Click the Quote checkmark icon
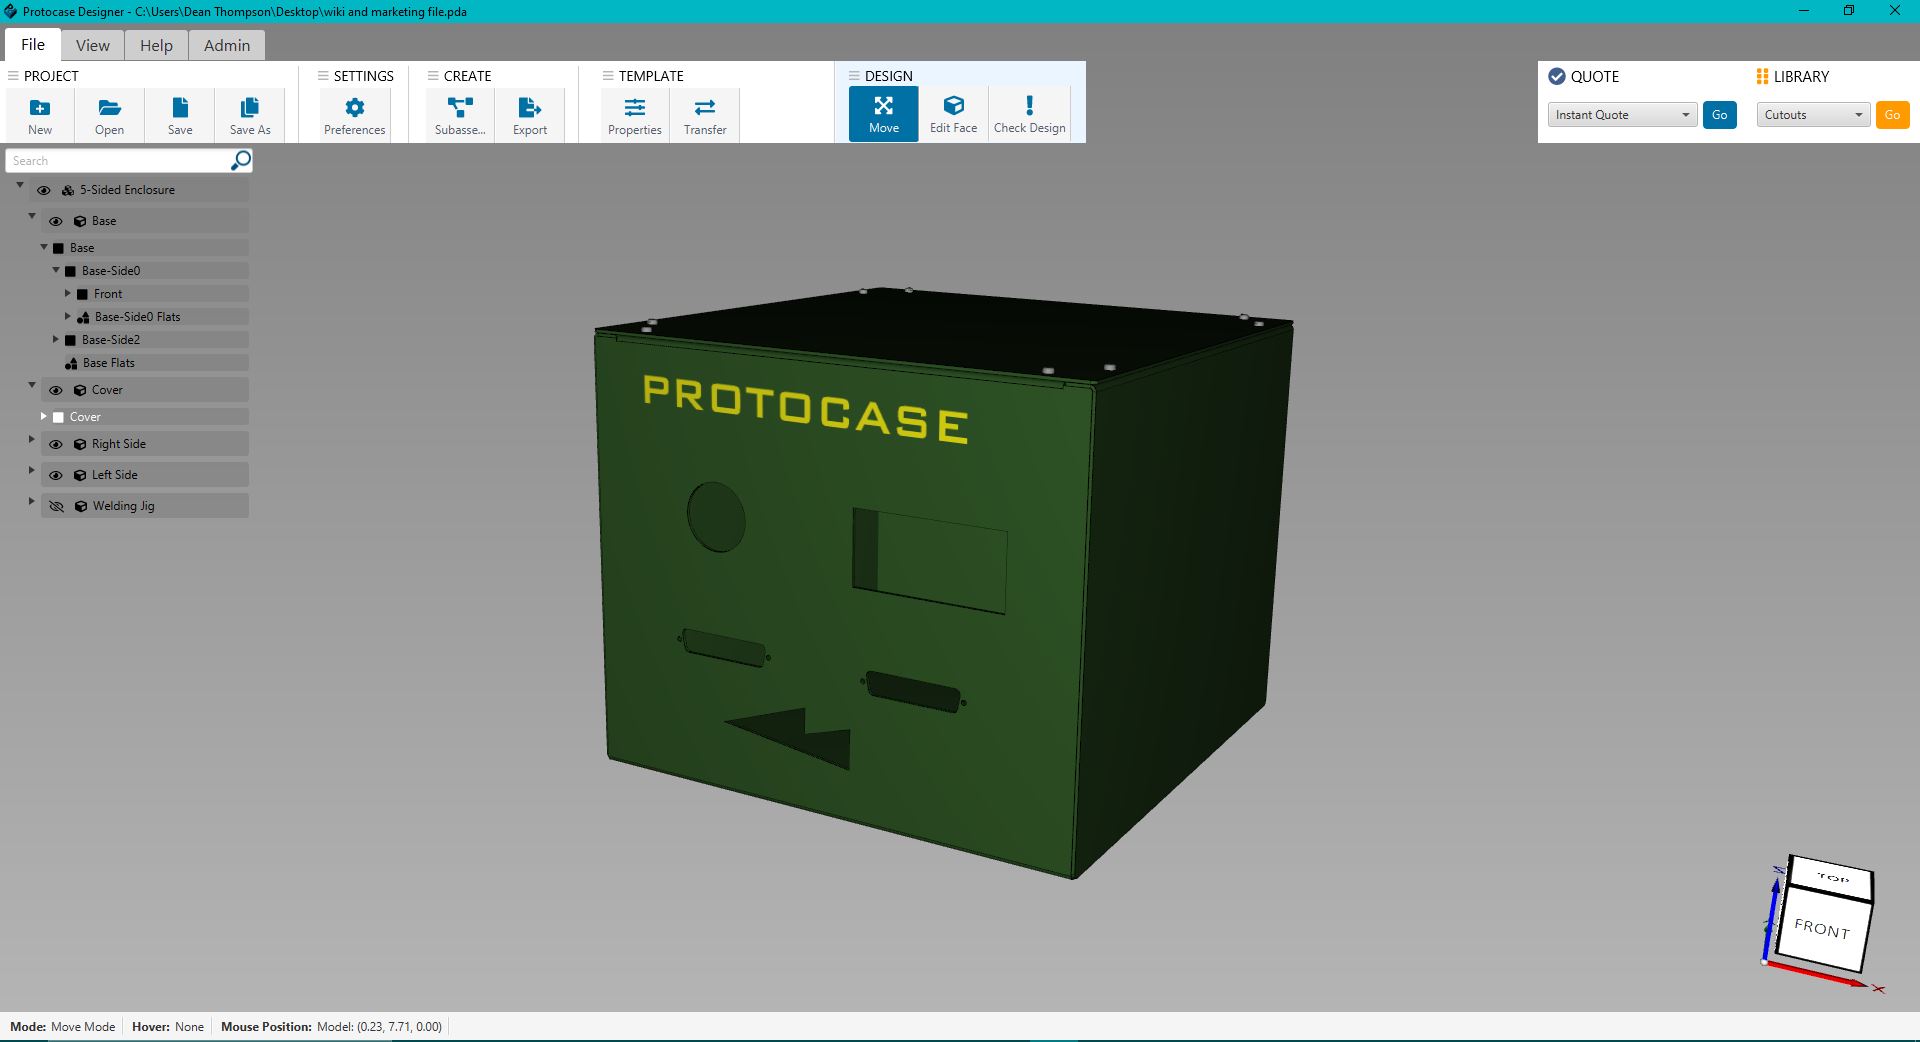1920x1042 pixels. [x=1557, y=76]
